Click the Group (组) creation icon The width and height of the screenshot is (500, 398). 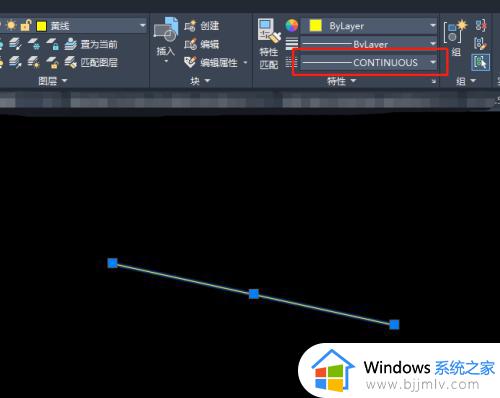[455, 32]
